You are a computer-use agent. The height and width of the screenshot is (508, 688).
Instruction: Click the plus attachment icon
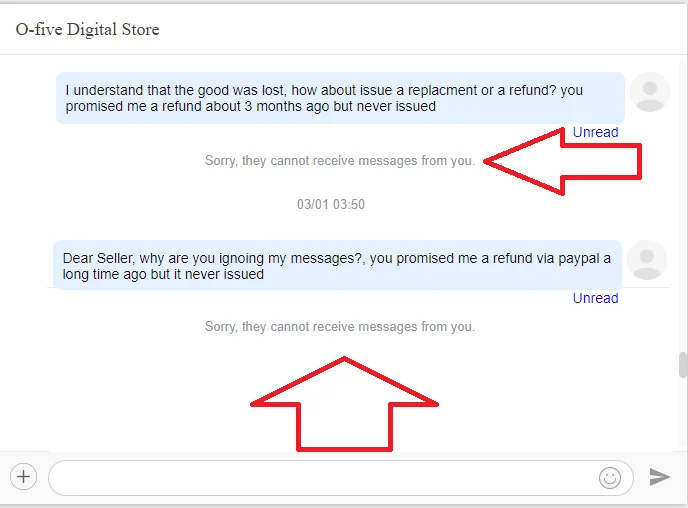click(23, 477)
